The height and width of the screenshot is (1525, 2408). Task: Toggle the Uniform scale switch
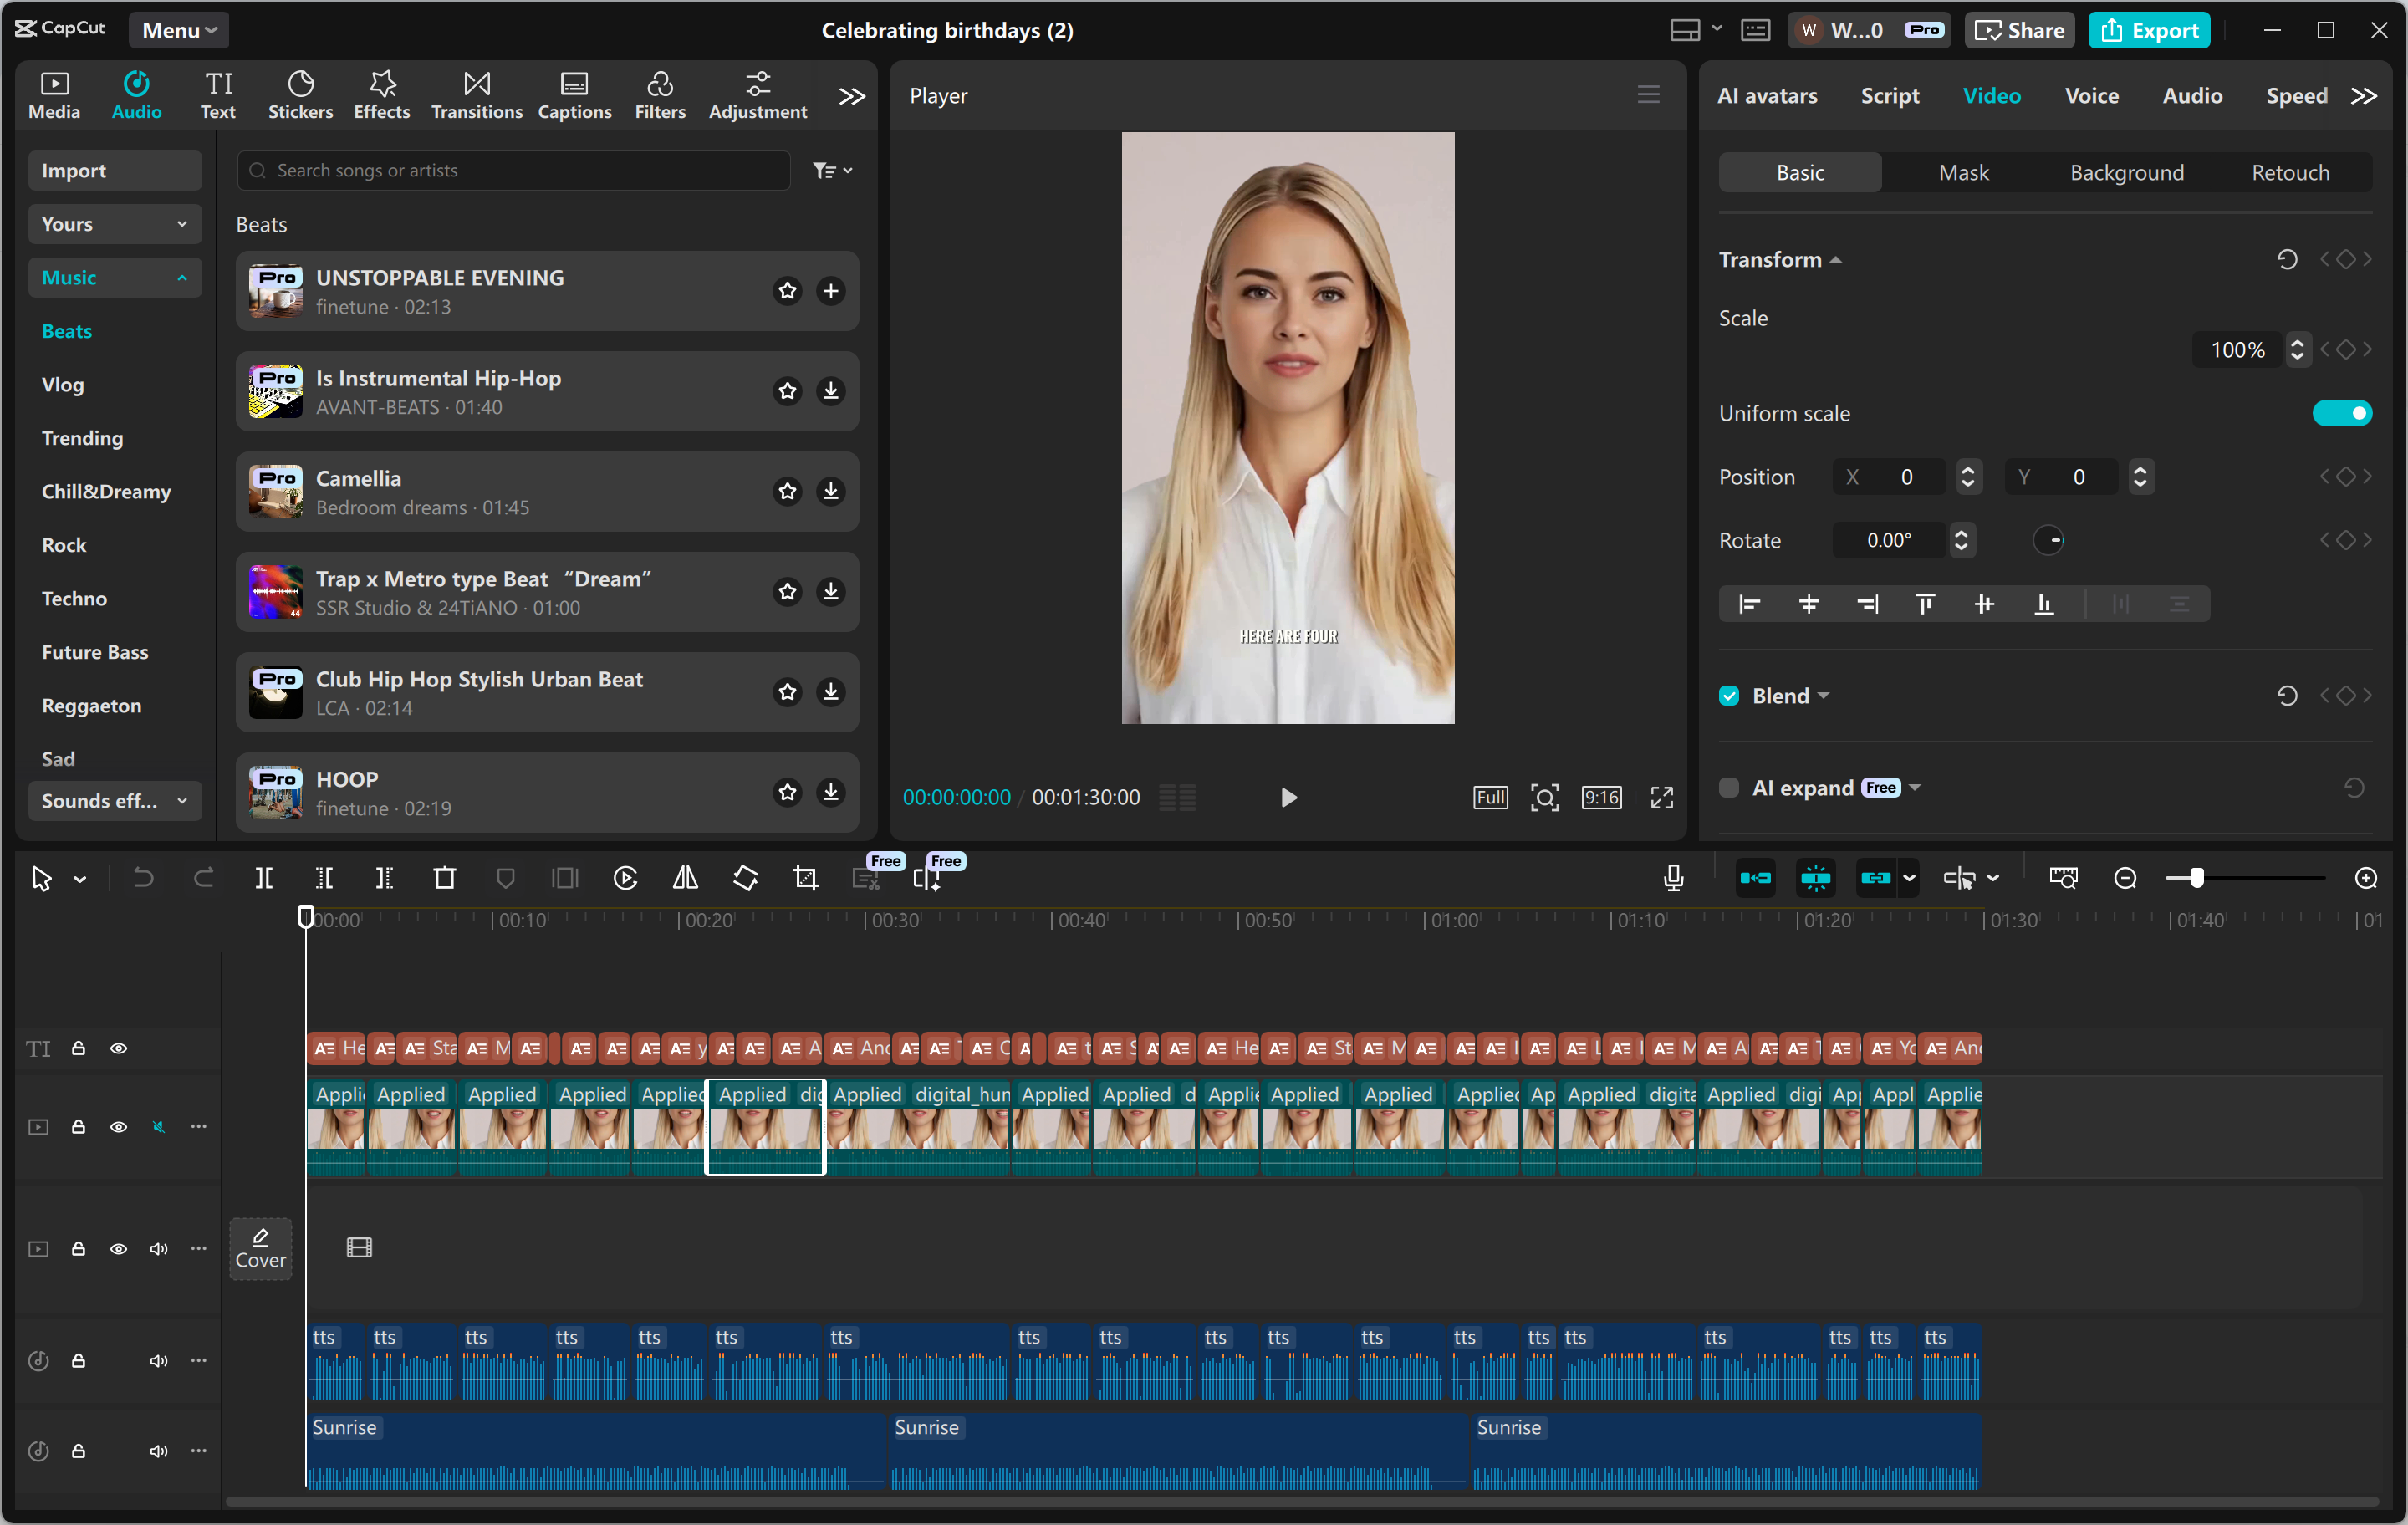click(x=2341, y=413)
